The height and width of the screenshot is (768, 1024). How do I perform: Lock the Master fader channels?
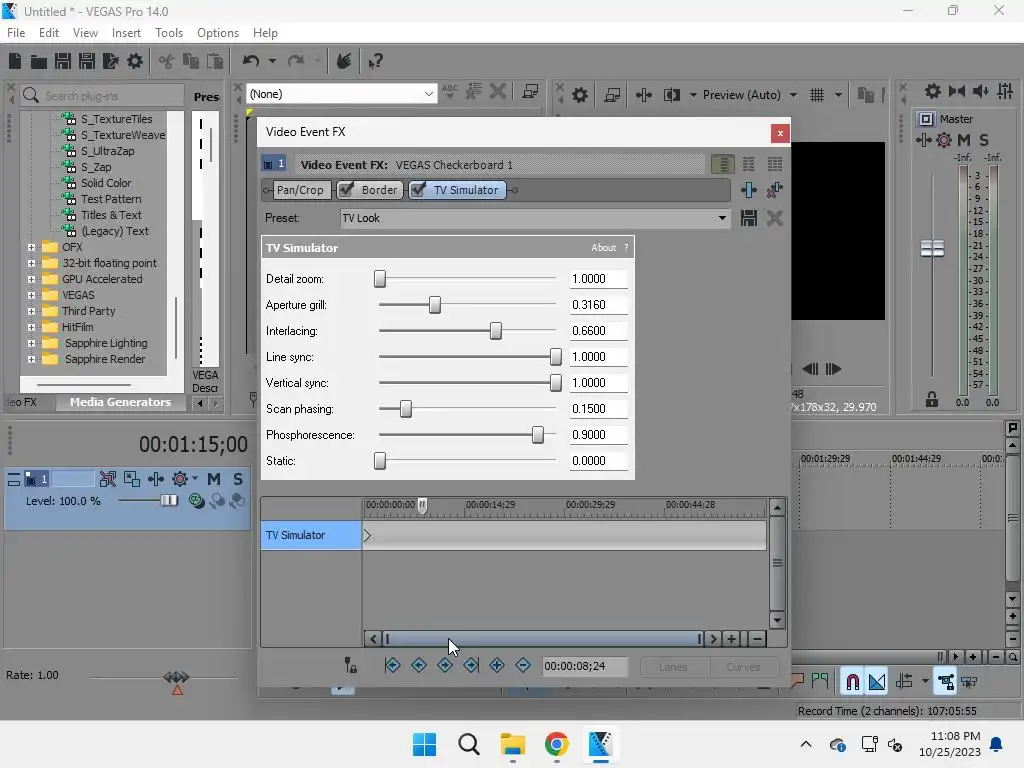[932, 400]
